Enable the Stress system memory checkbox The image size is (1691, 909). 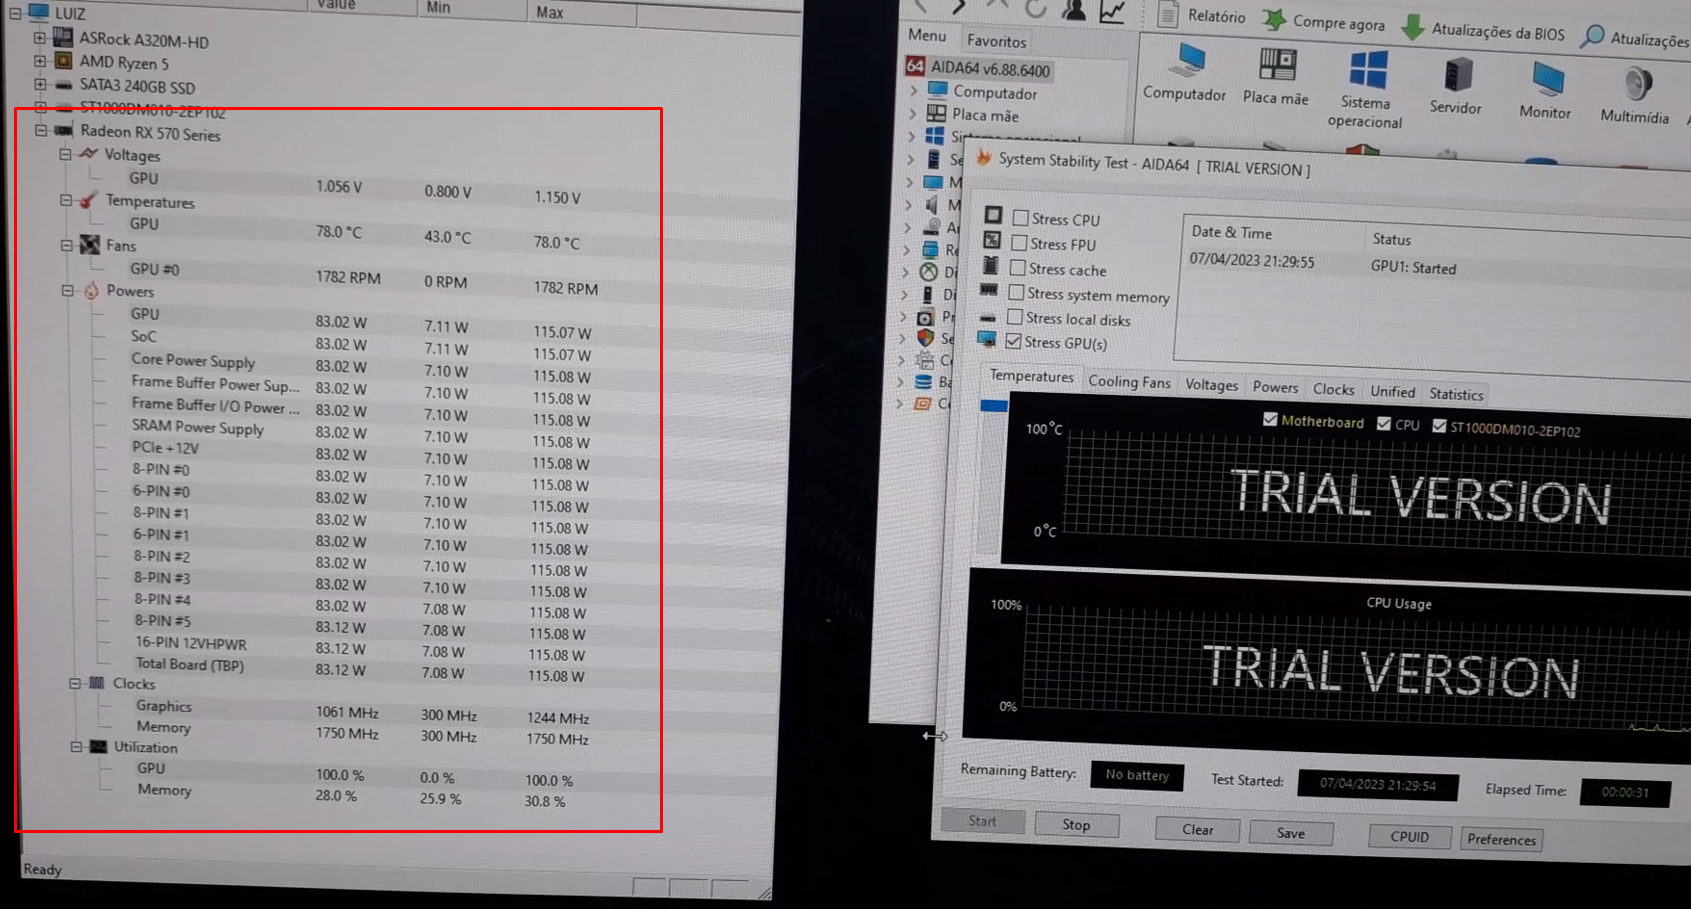pyautogui.click(x=1016, y=292)
